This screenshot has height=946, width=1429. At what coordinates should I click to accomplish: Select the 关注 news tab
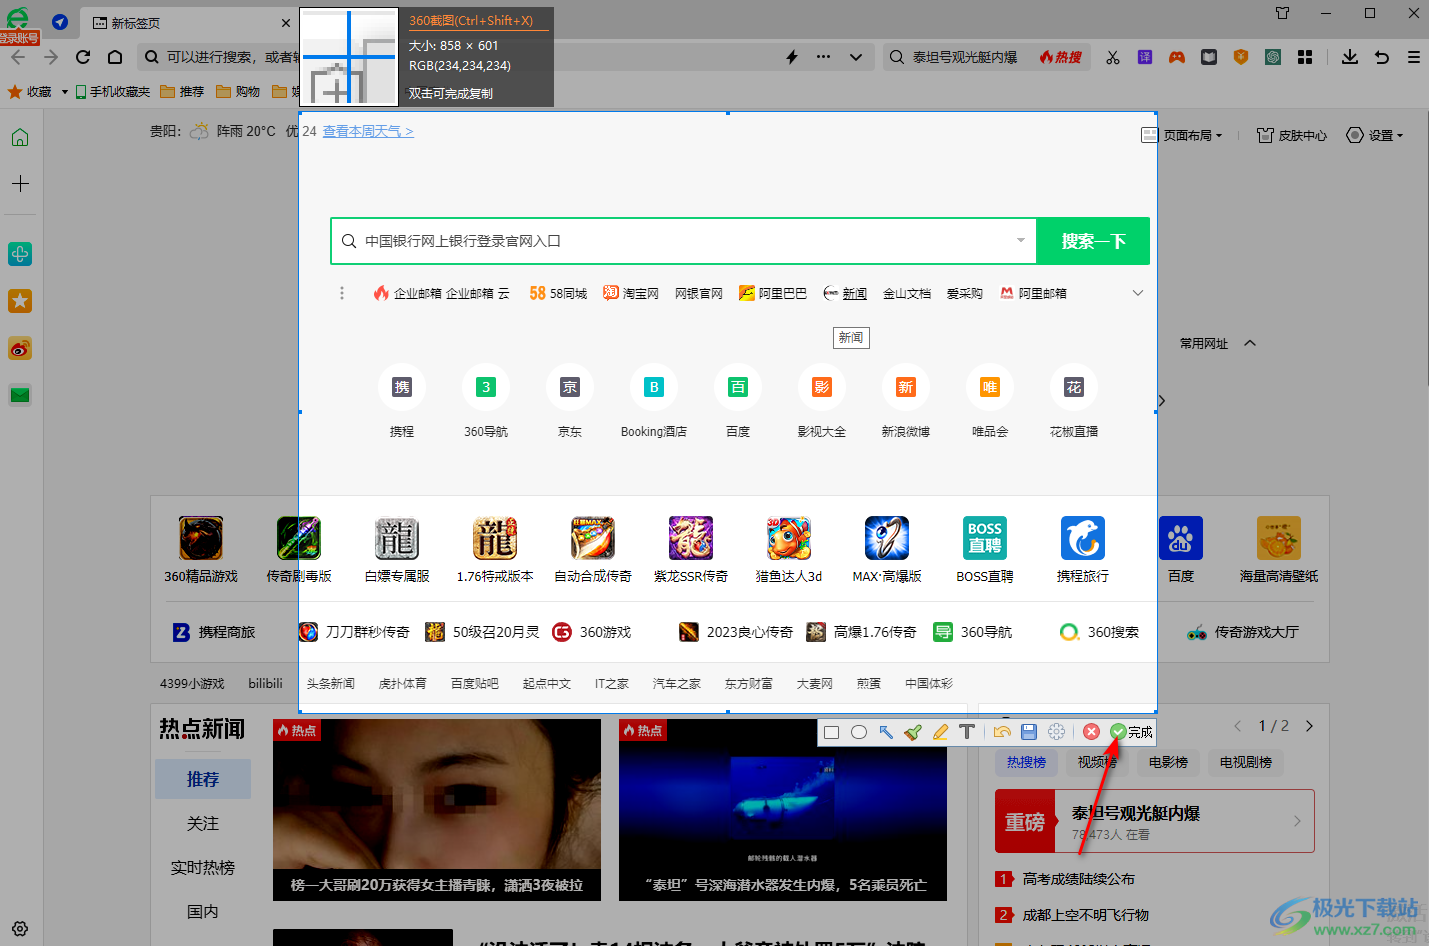pos(203,823)
